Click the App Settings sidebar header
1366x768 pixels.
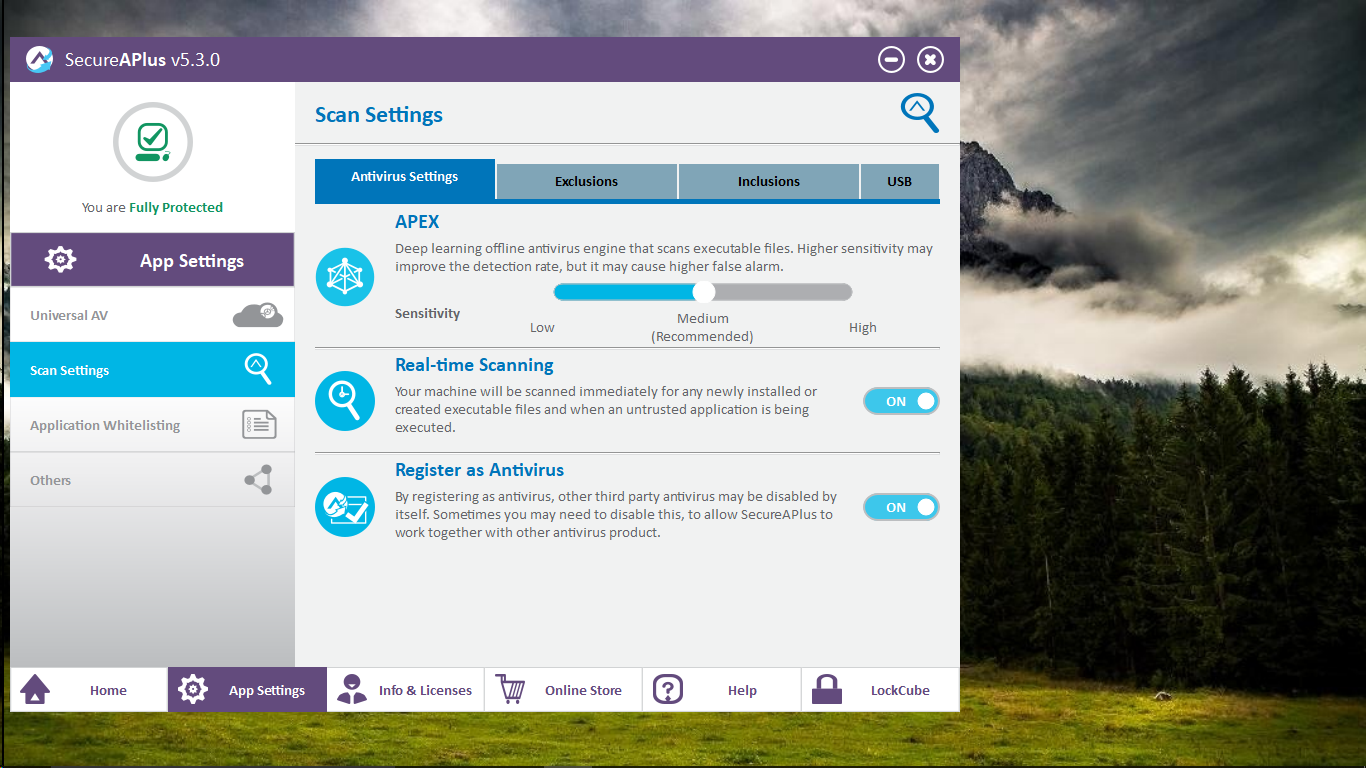152,260
